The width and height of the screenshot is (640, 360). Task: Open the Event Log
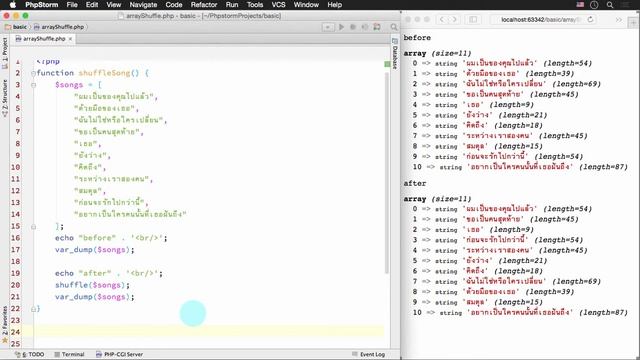coord(369,354)
